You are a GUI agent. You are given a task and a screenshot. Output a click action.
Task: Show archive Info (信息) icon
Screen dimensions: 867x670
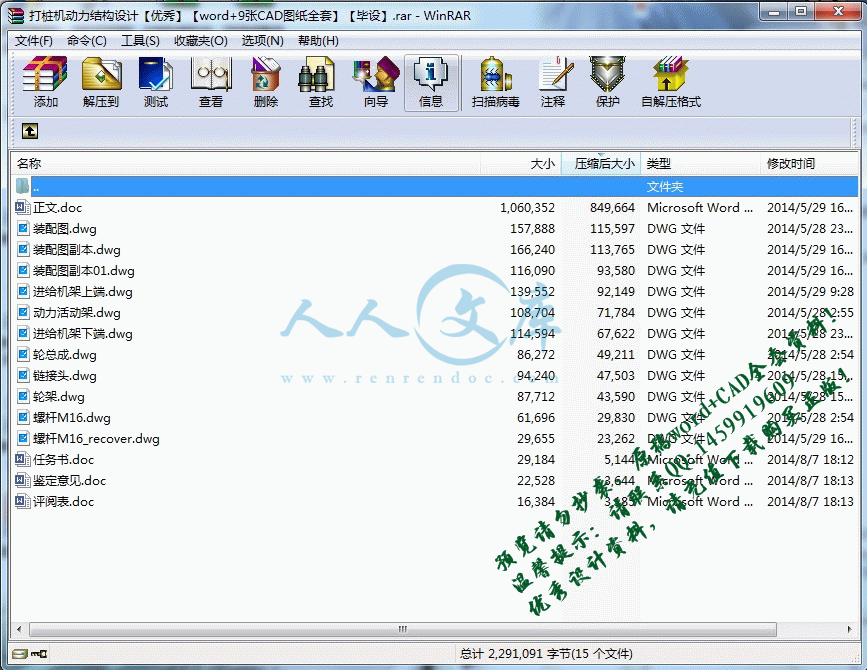431,82
